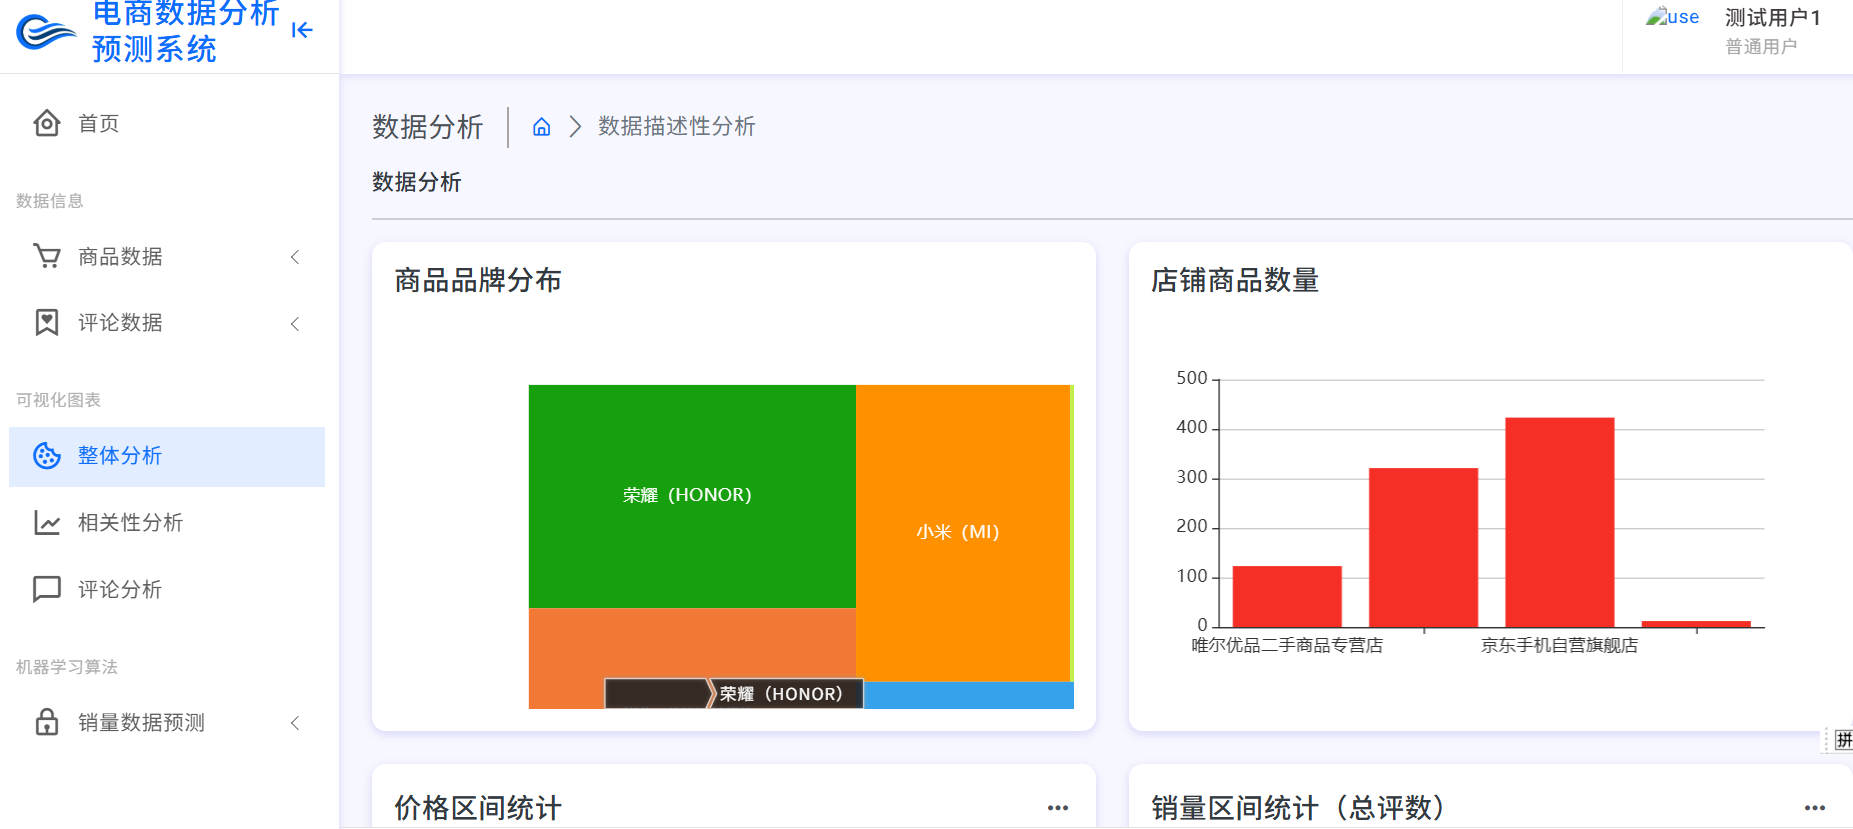Expand the 商品数据 submenu chevron
Viewport: 1853px width, 829px height.
click(x=295, y=257)
